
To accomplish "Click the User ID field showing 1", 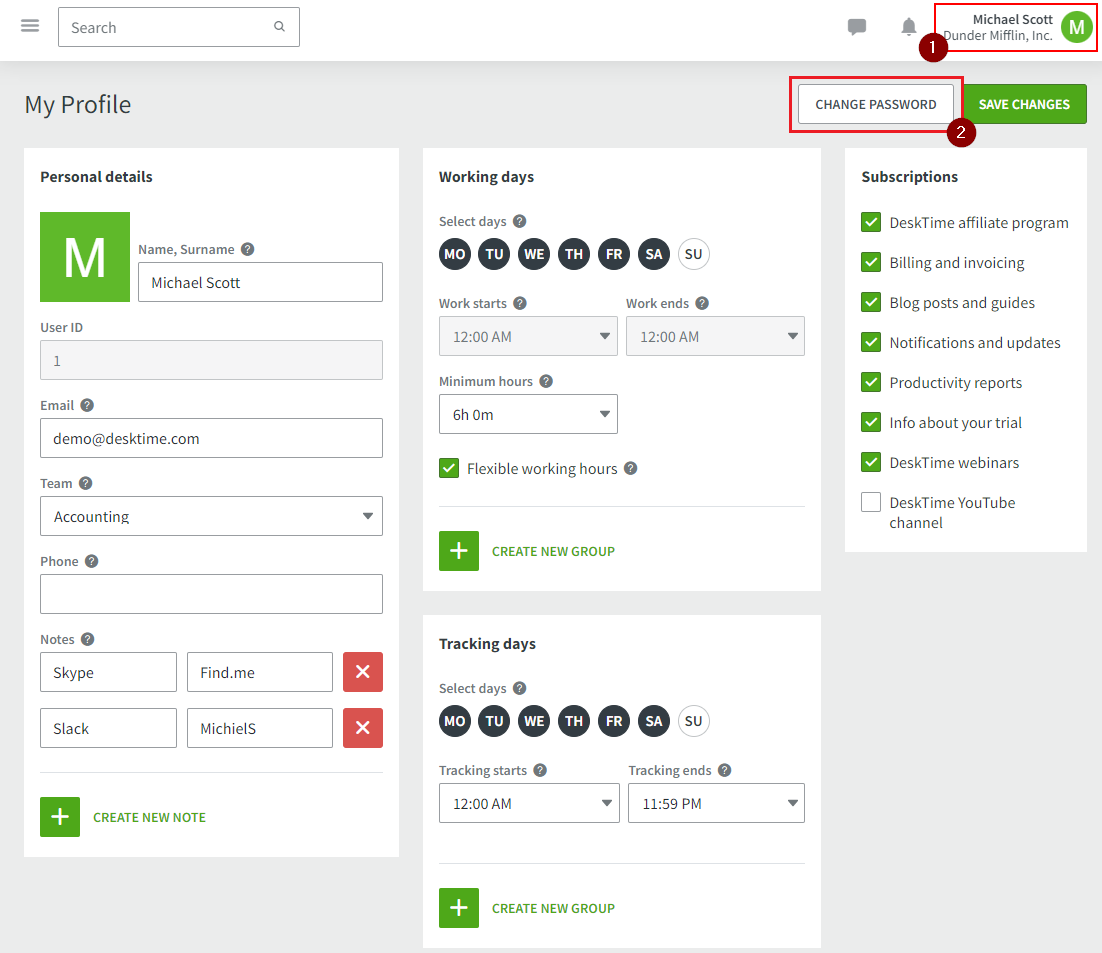I will pos(212,361).
